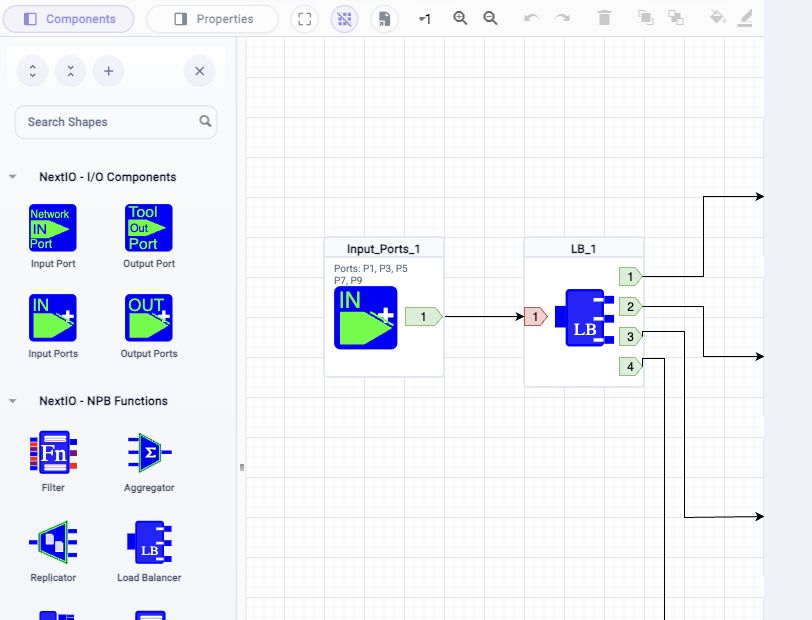Viewport: 812px width, 620px height.
Task: Close the shapes sidebar panel
Action: point(199,71)
